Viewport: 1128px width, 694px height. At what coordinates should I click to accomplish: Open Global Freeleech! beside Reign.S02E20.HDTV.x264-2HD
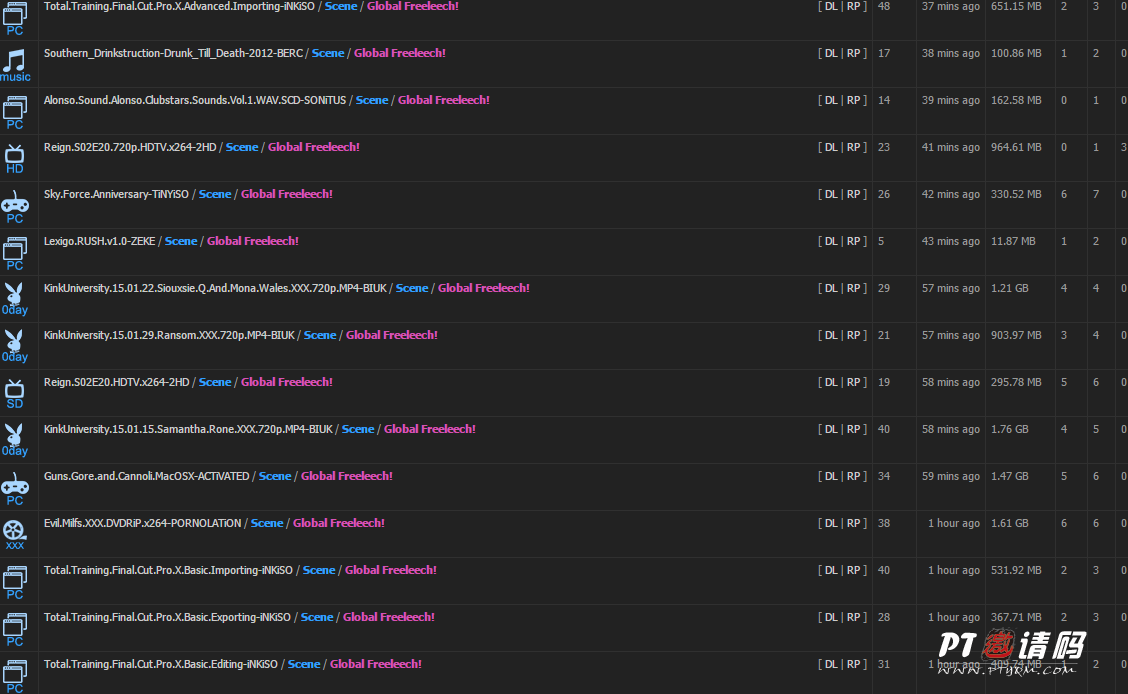point(287,382)
